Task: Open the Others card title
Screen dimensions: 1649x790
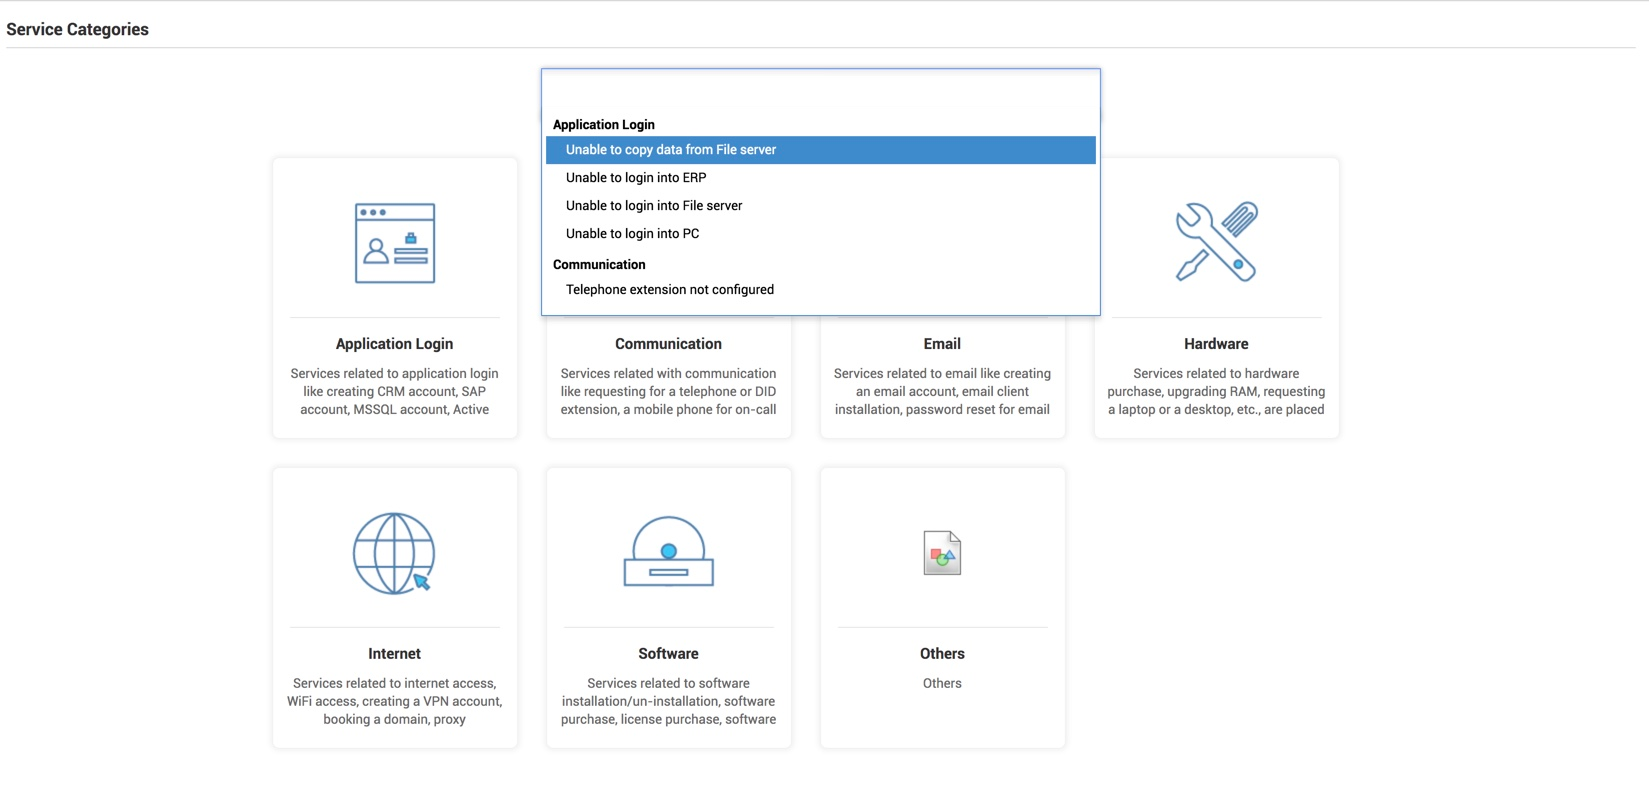Action: tap(942, 654)
